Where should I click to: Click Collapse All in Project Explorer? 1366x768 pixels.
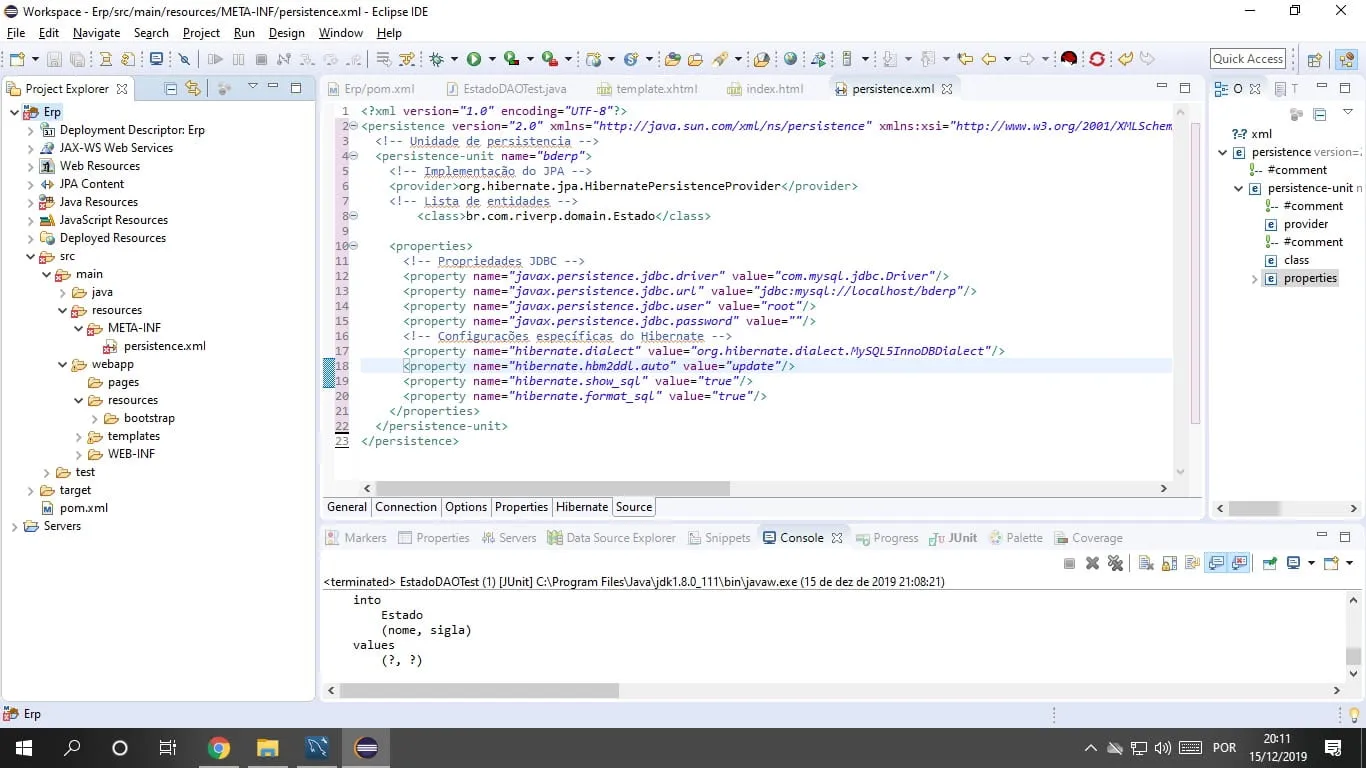(x=170, y=88)
